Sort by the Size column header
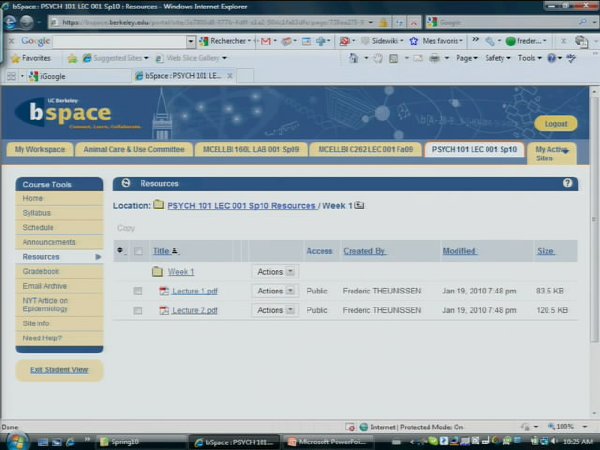The image size is (600, 450). coord(546,251)
